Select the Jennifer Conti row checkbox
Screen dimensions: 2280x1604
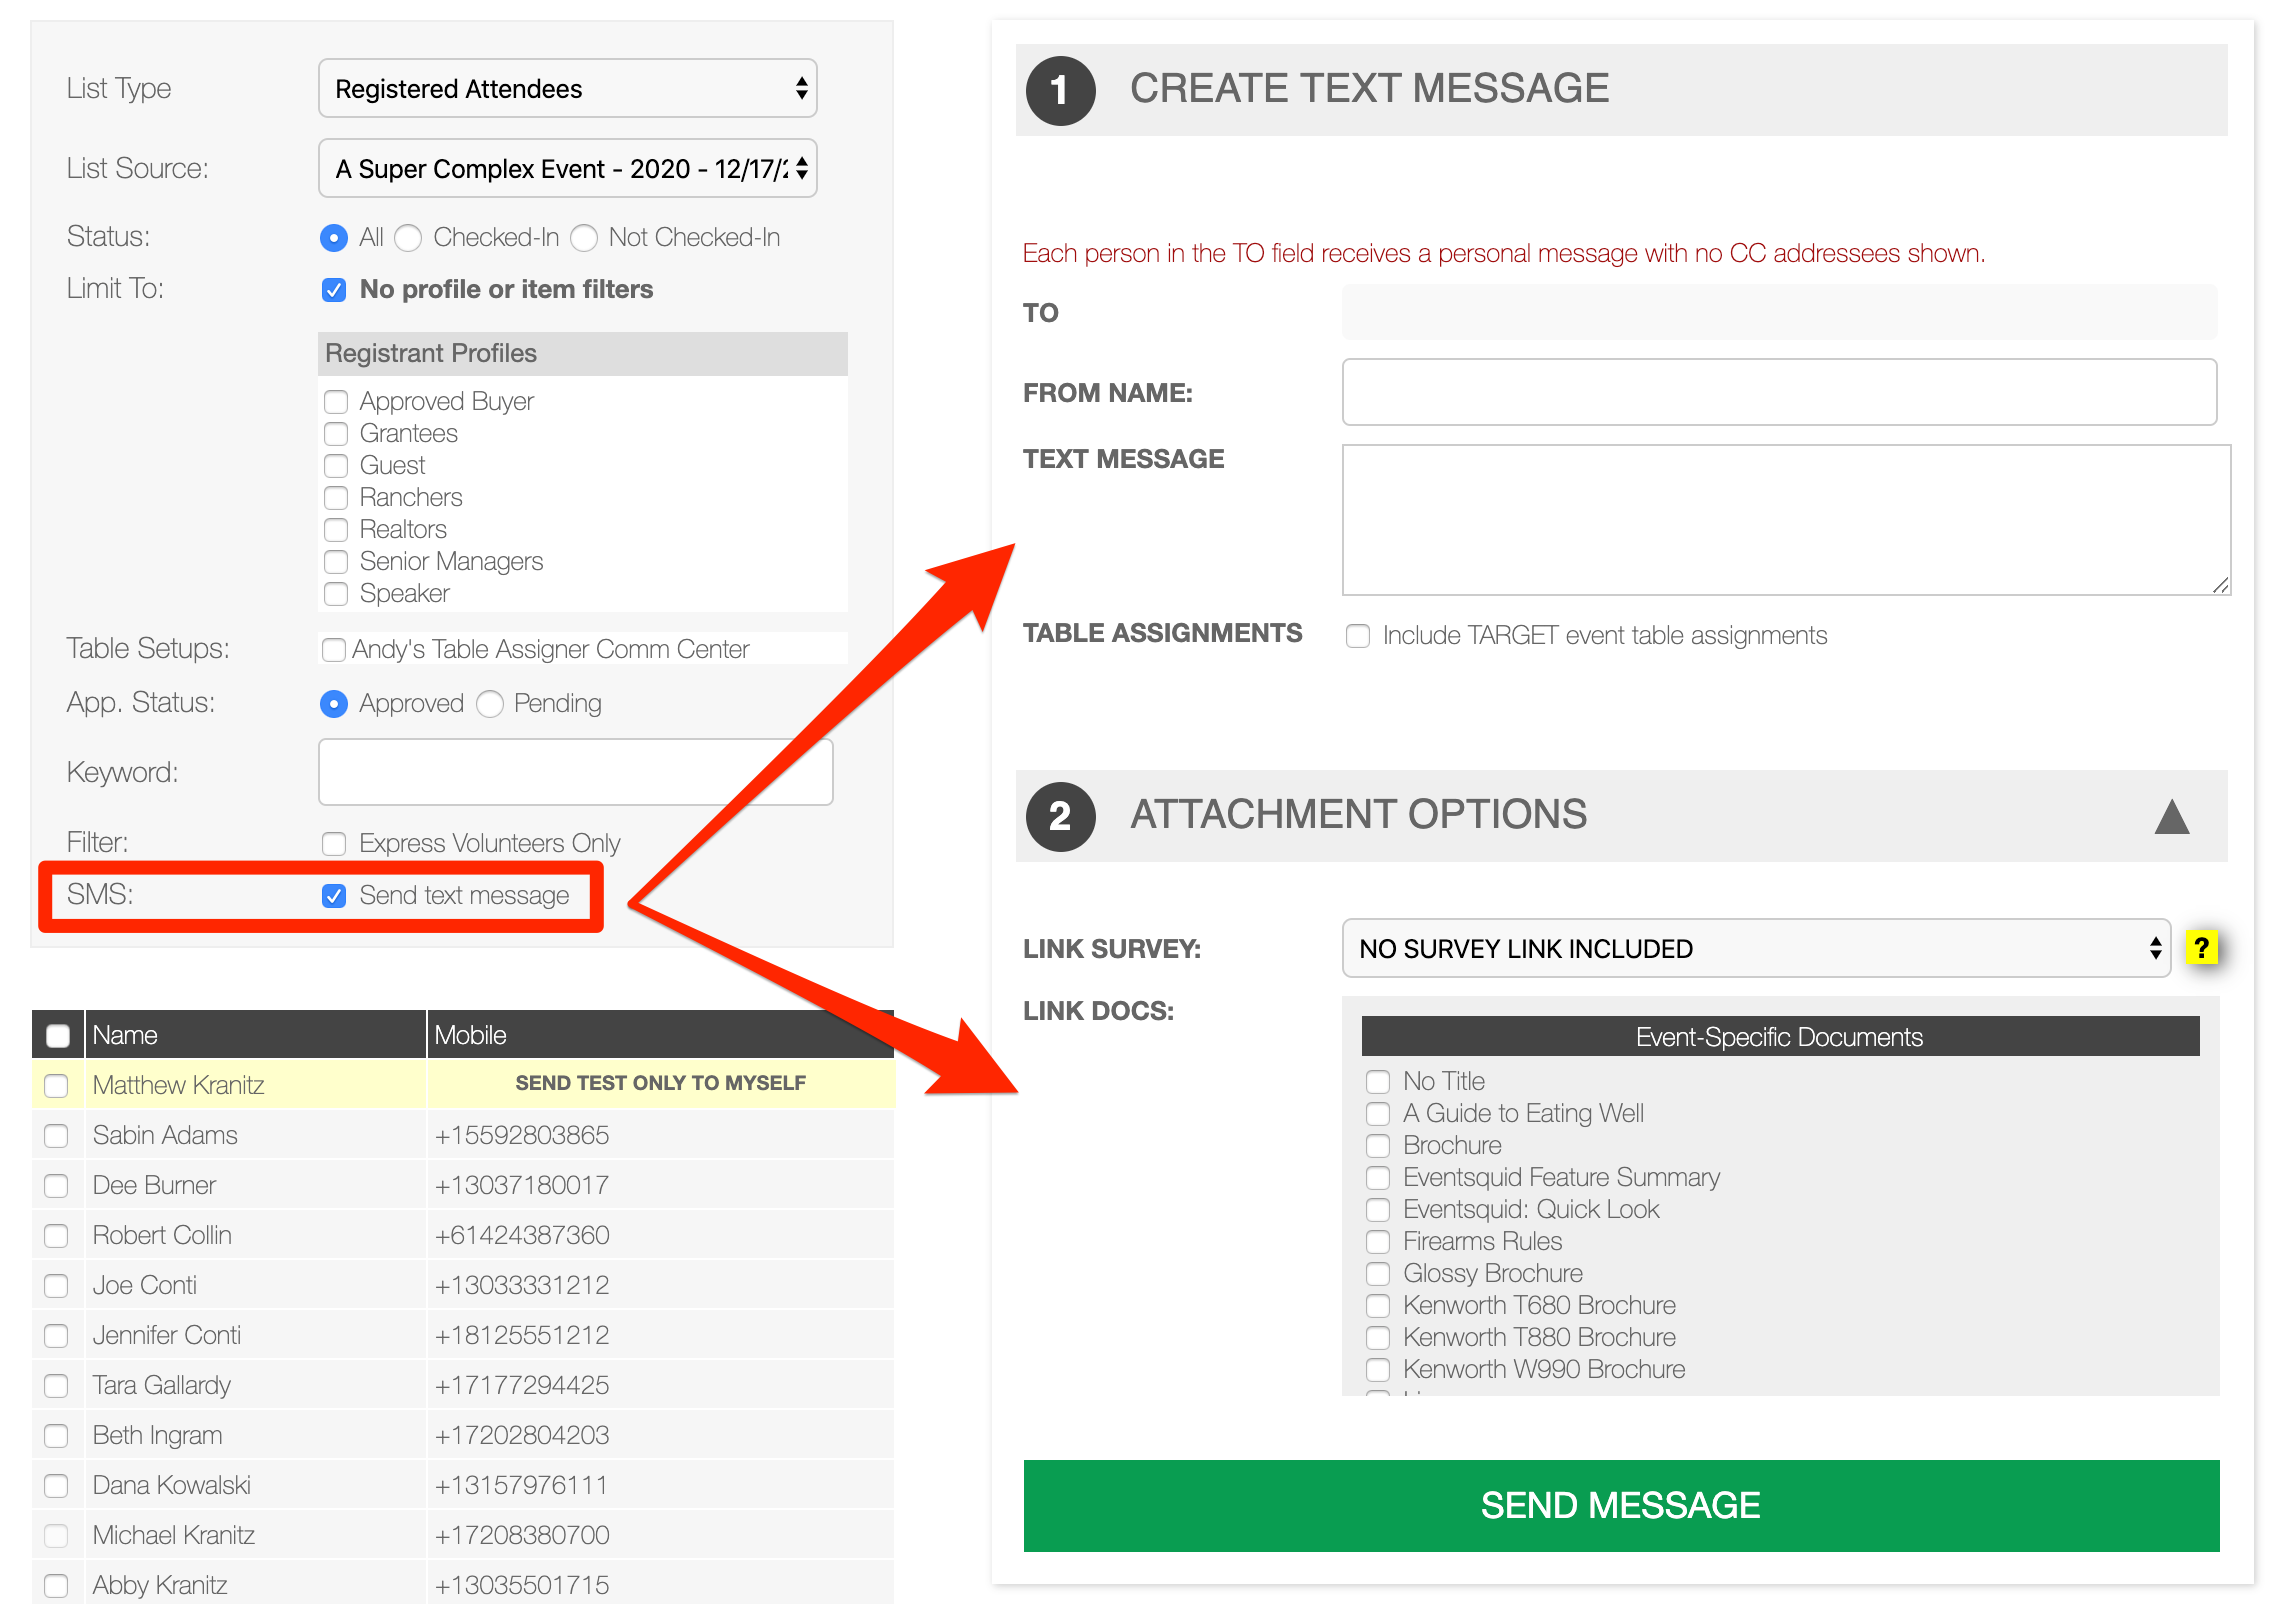point(56,1336)
